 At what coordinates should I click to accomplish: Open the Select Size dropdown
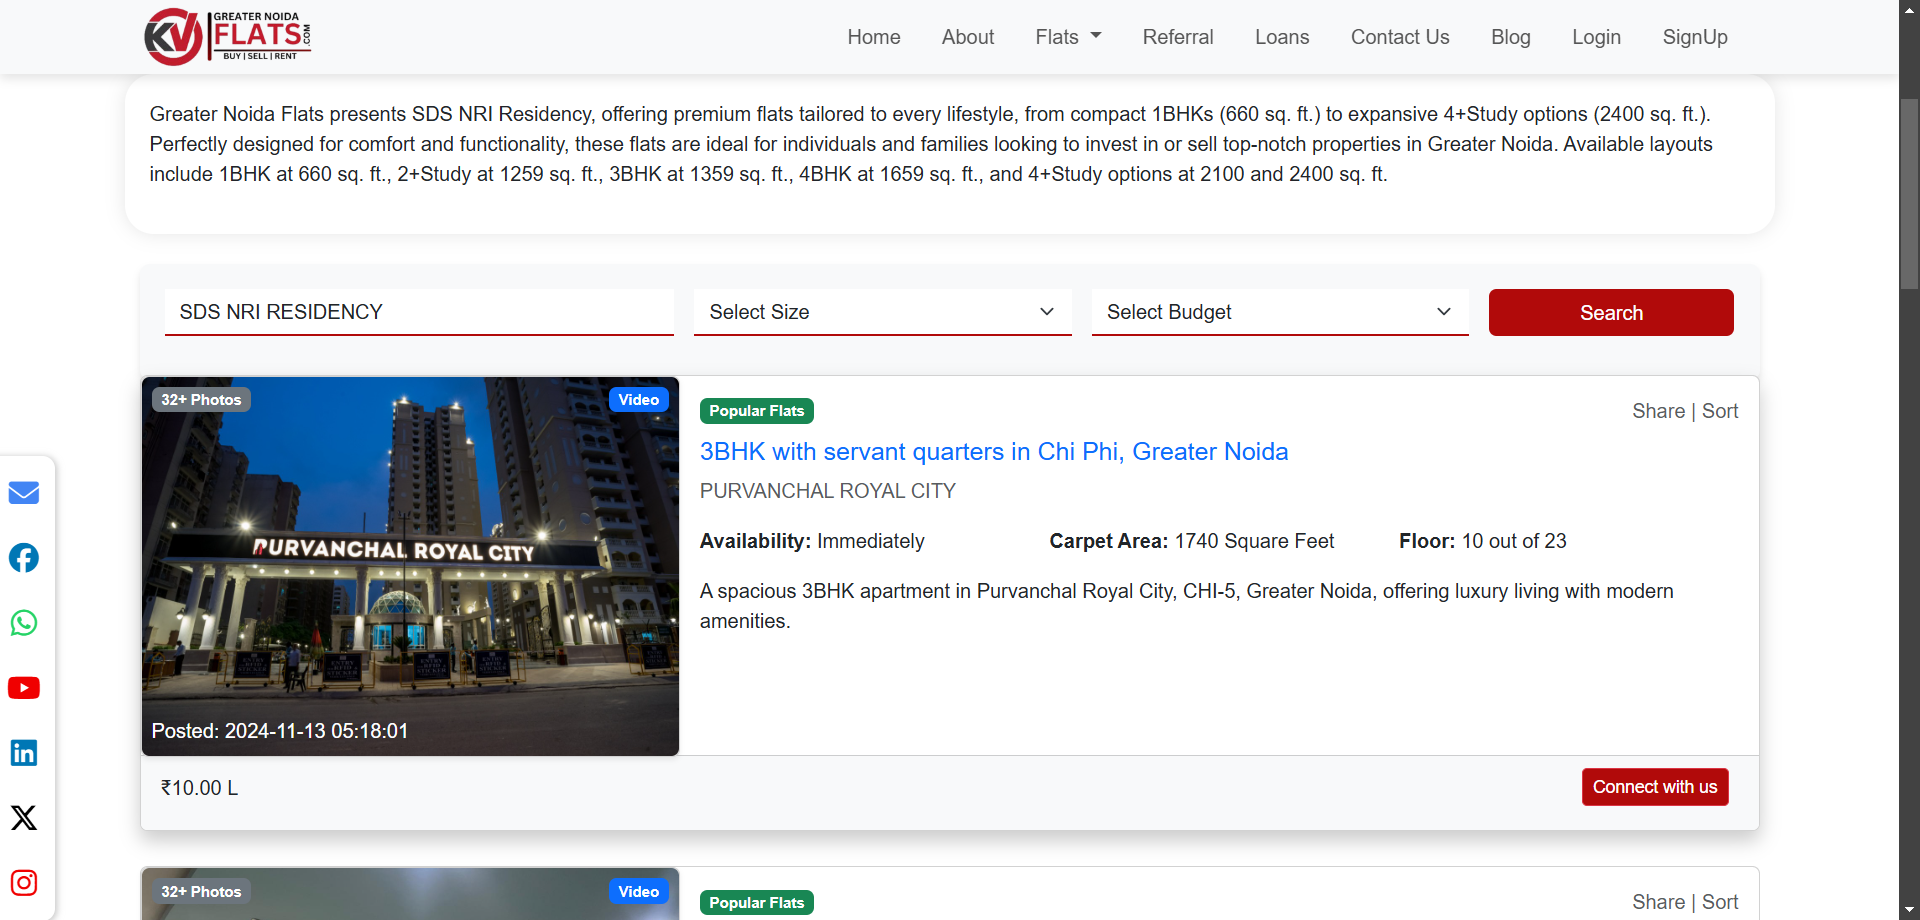pos(882,312)
